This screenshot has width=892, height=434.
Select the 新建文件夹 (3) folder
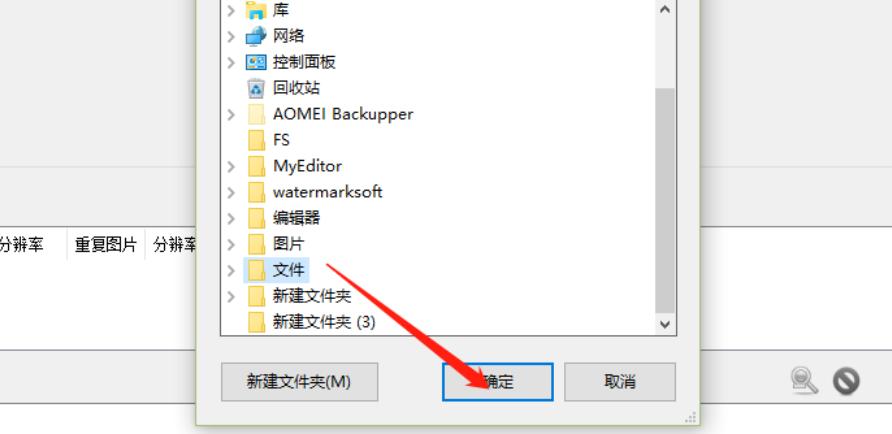tap(312, 323)
